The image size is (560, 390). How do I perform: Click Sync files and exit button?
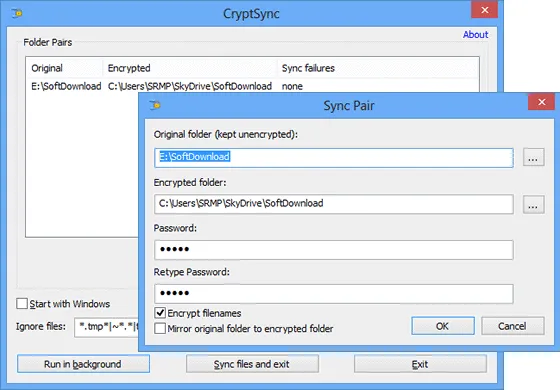click(252, 364)
